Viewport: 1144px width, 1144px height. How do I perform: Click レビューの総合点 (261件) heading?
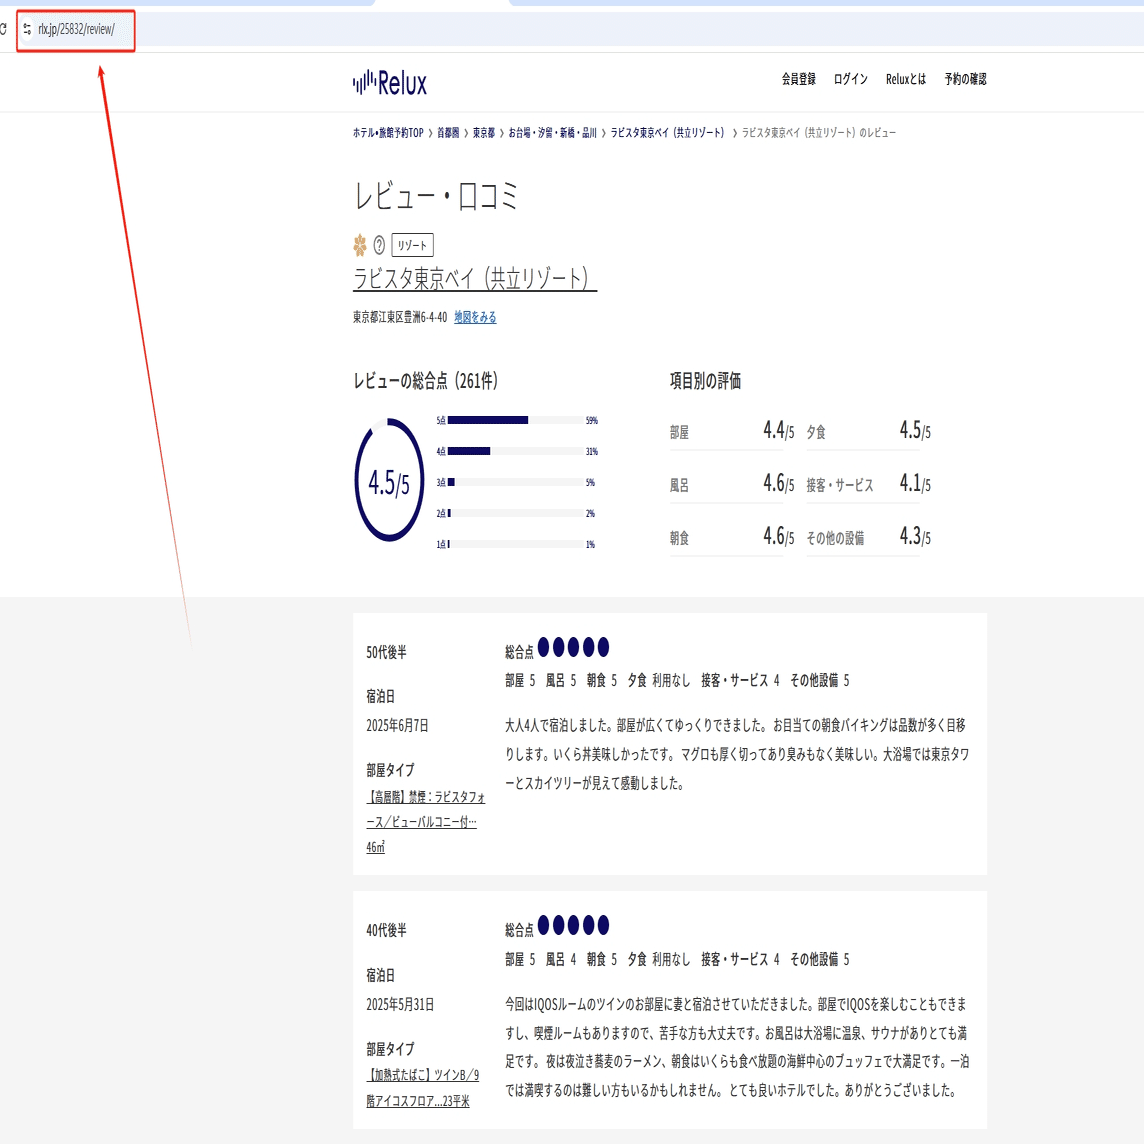(x=425, y=381)
